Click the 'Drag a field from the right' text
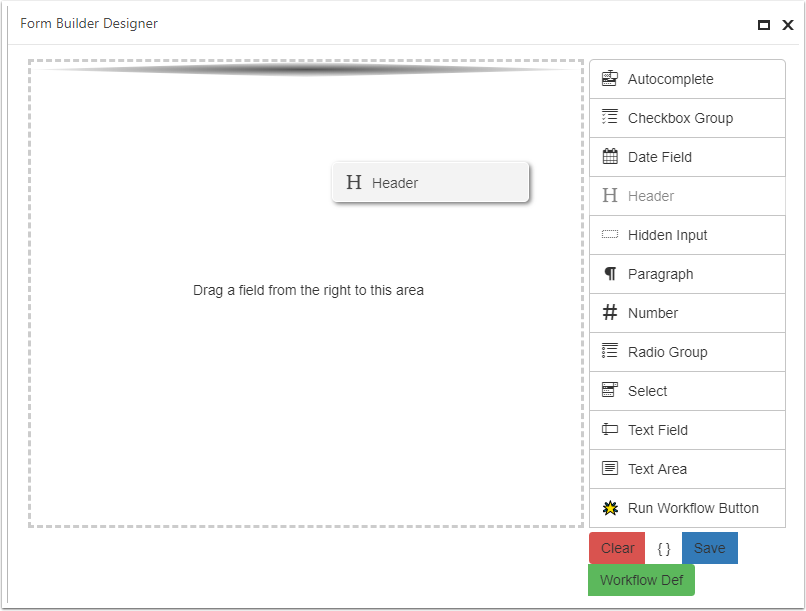Image resolution: width=806 pixels, height=611 pixels. 308,290
